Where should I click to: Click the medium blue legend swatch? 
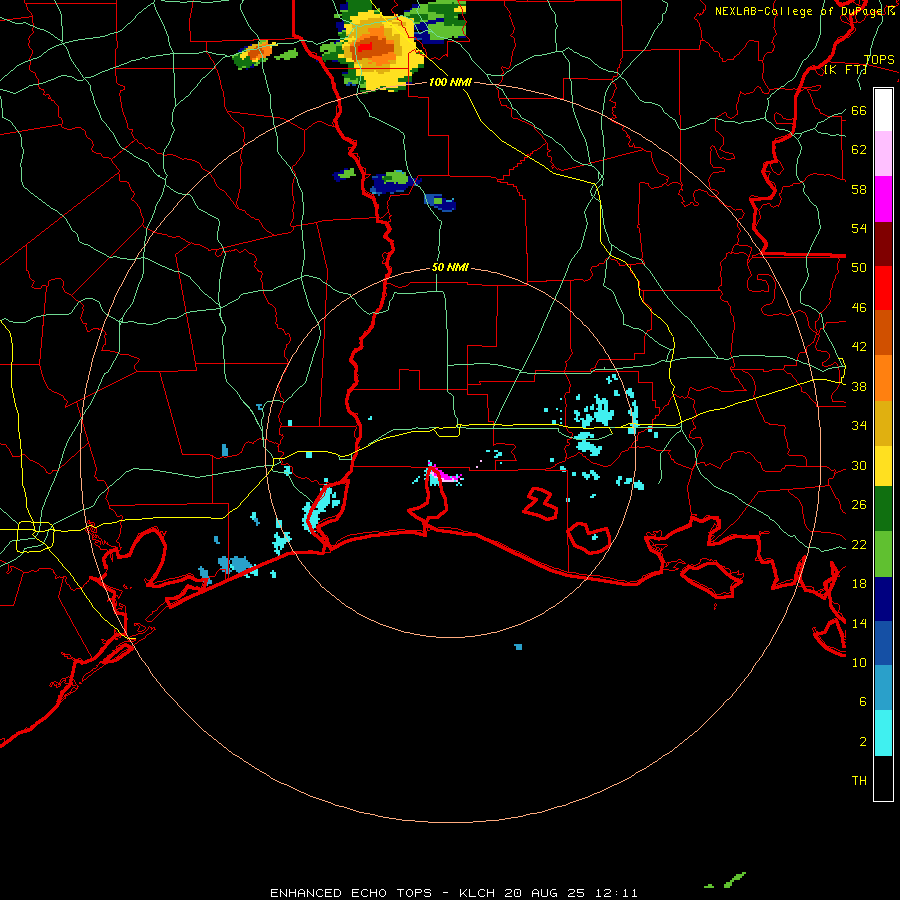coord(883,643)
